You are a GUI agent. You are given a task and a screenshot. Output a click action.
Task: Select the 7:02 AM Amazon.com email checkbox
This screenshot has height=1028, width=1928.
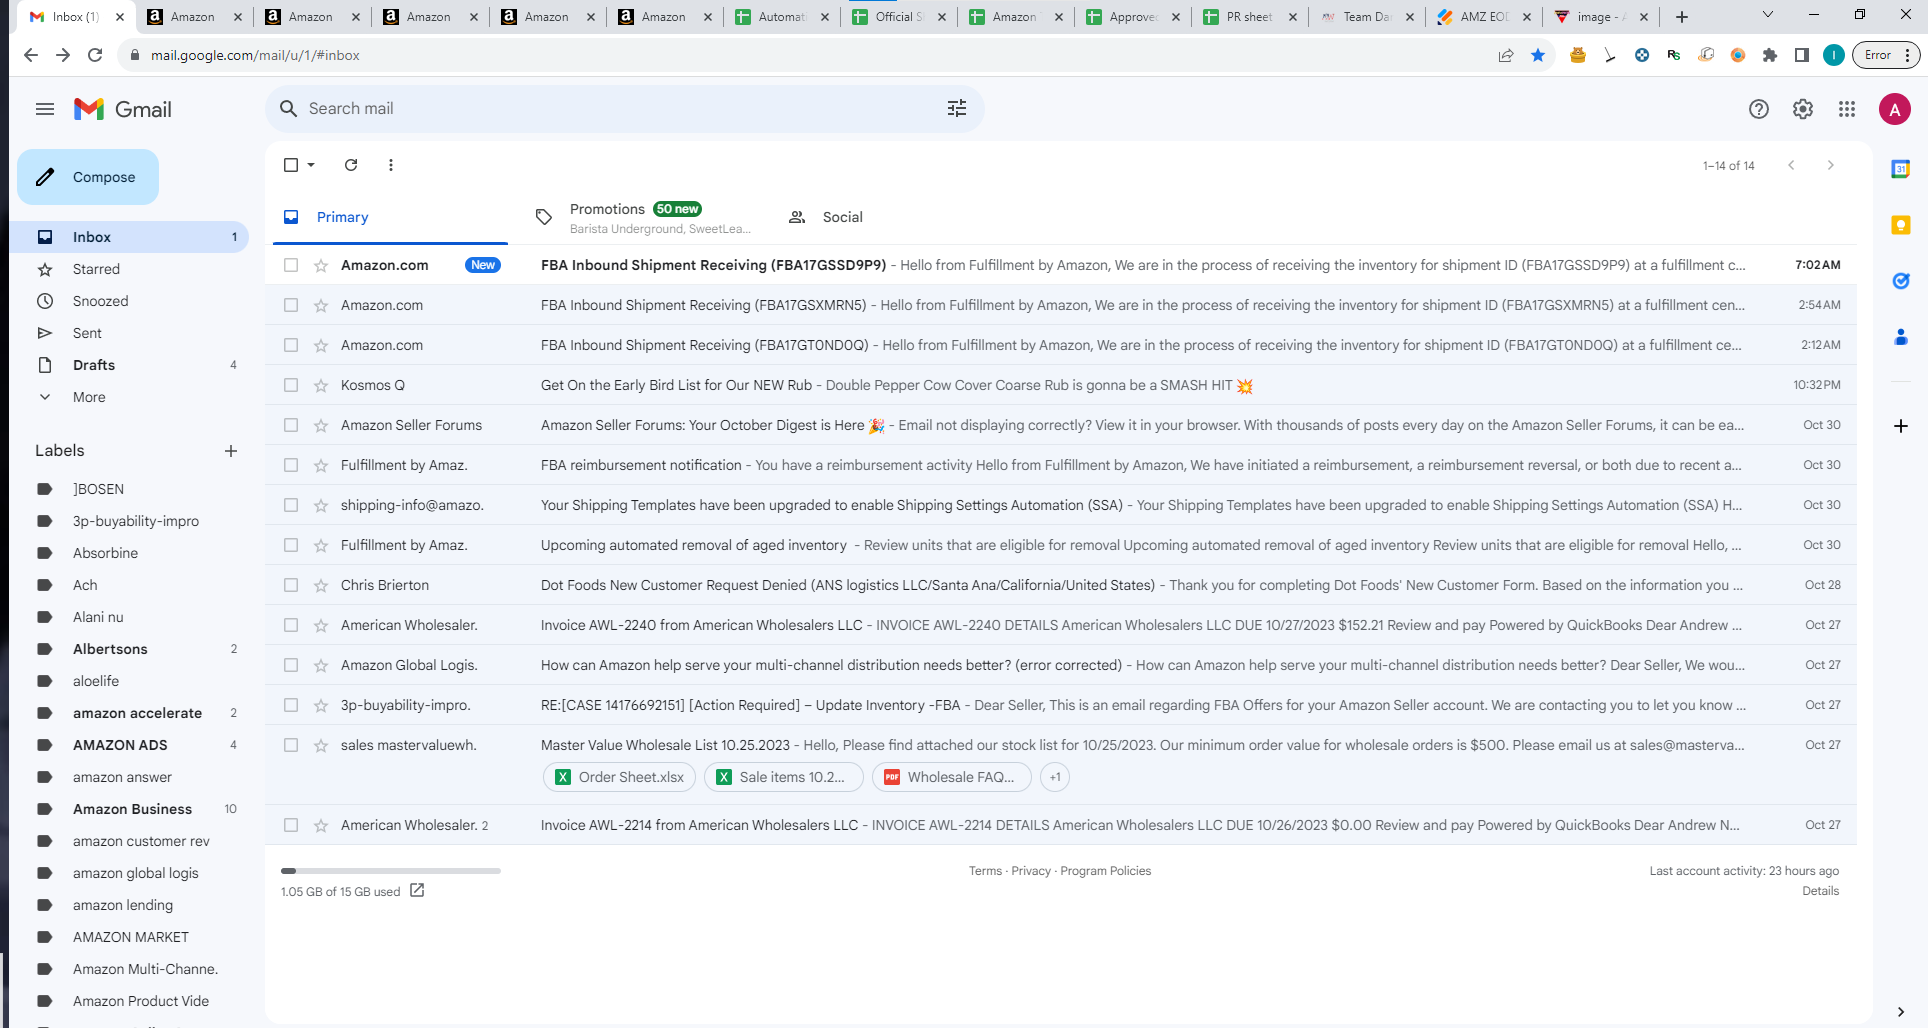coord(291,265)
